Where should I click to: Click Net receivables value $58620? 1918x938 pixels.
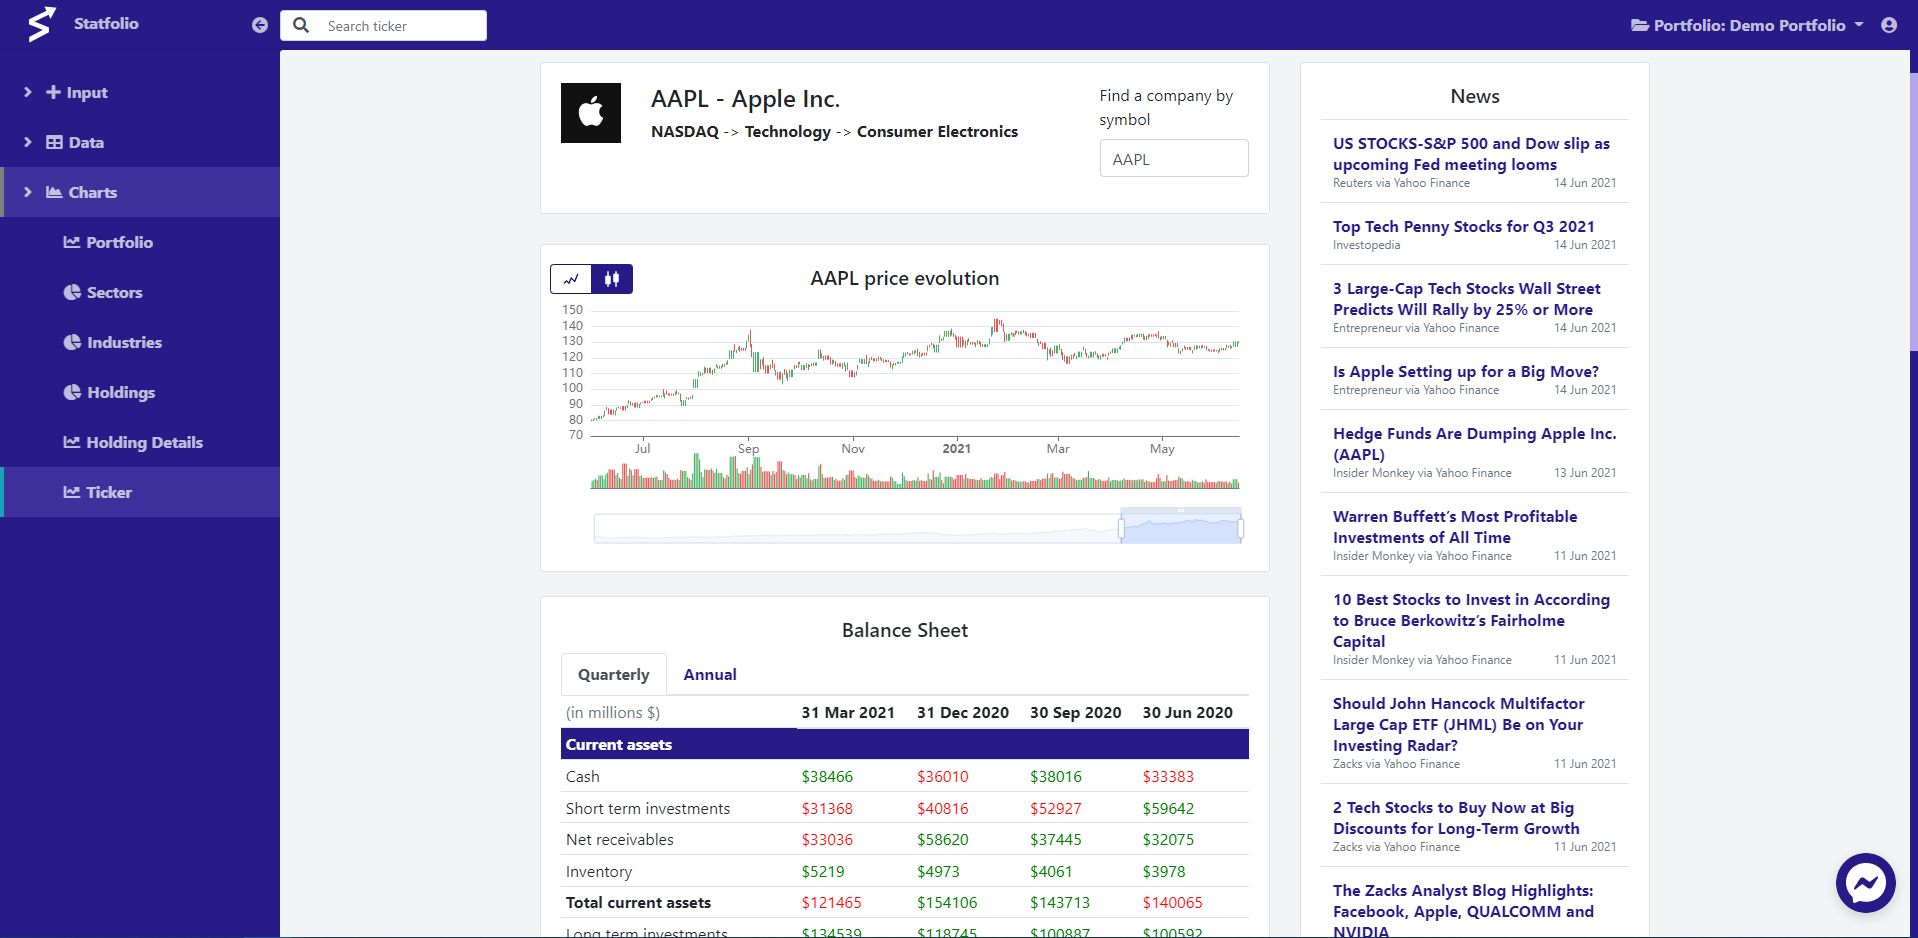coord(943,840)
